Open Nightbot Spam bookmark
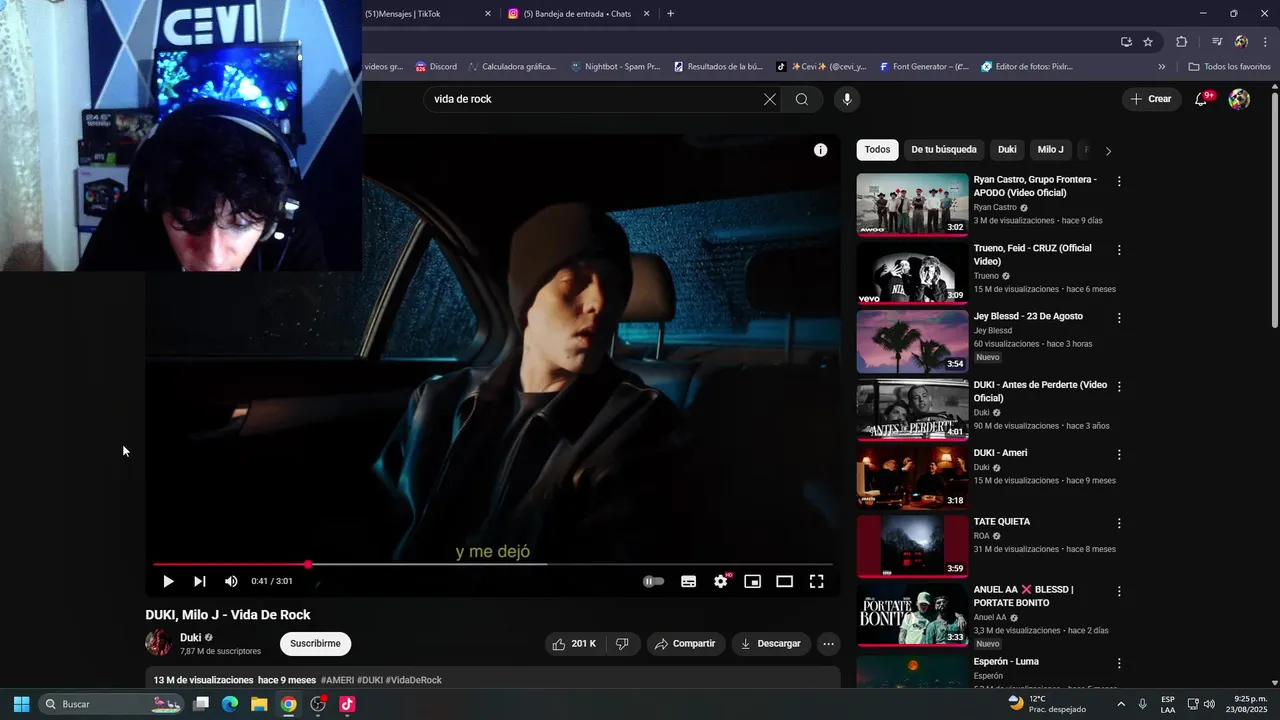The height and width of the screenshot is (720, 1280). 615,67
